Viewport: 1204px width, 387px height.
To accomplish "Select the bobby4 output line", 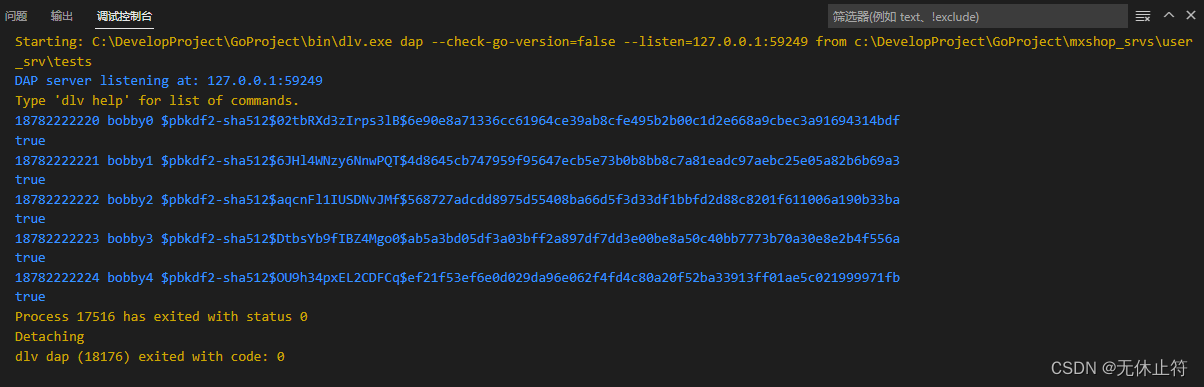I will pyautogui.click(x=457, y=277).
